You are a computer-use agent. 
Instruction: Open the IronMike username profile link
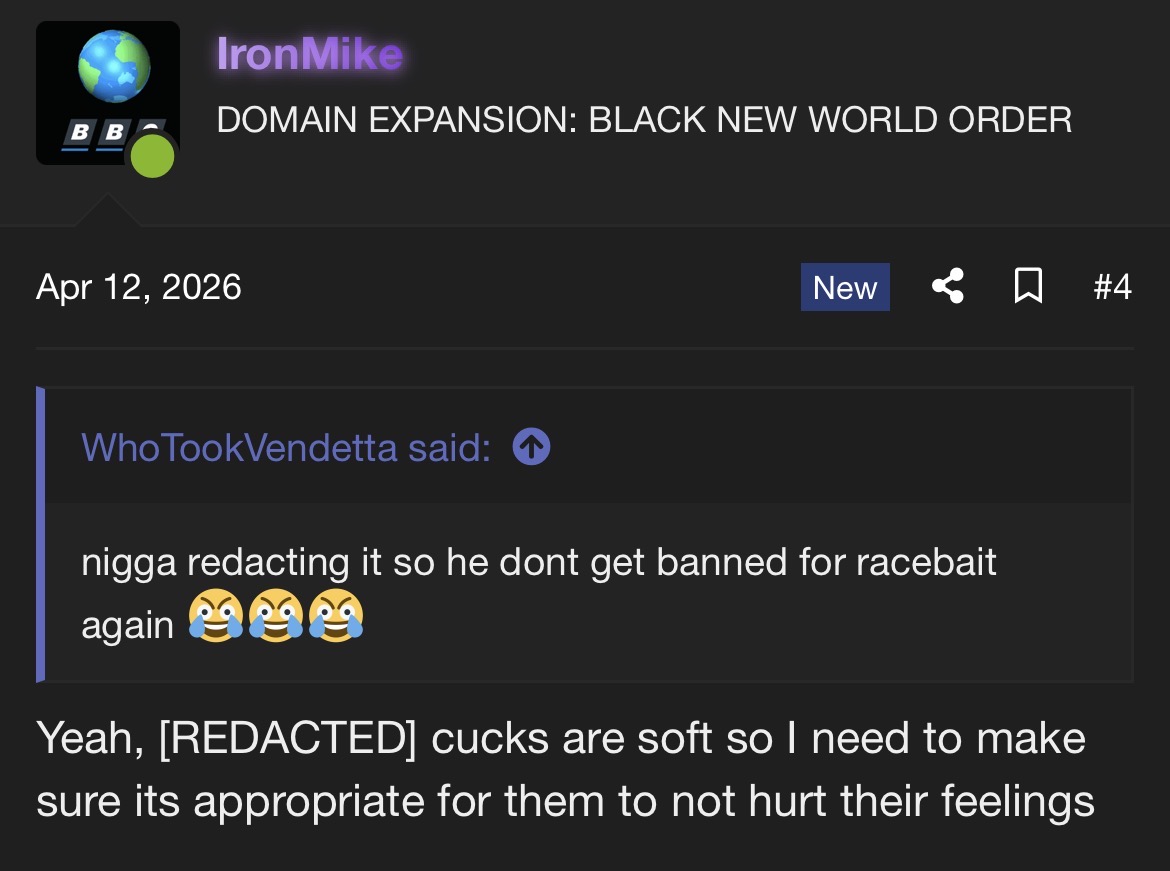point(310,54)
